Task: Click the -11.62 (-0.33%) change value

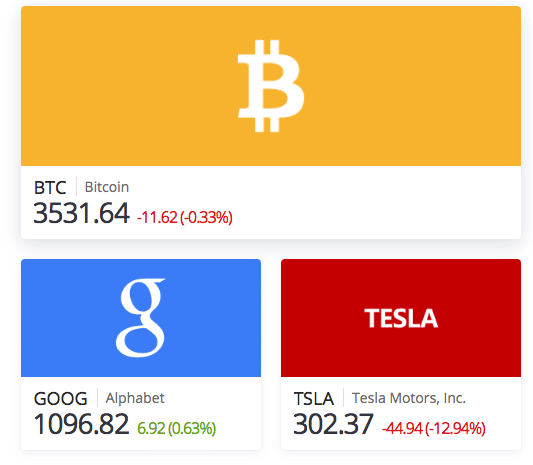Action: 185,218
